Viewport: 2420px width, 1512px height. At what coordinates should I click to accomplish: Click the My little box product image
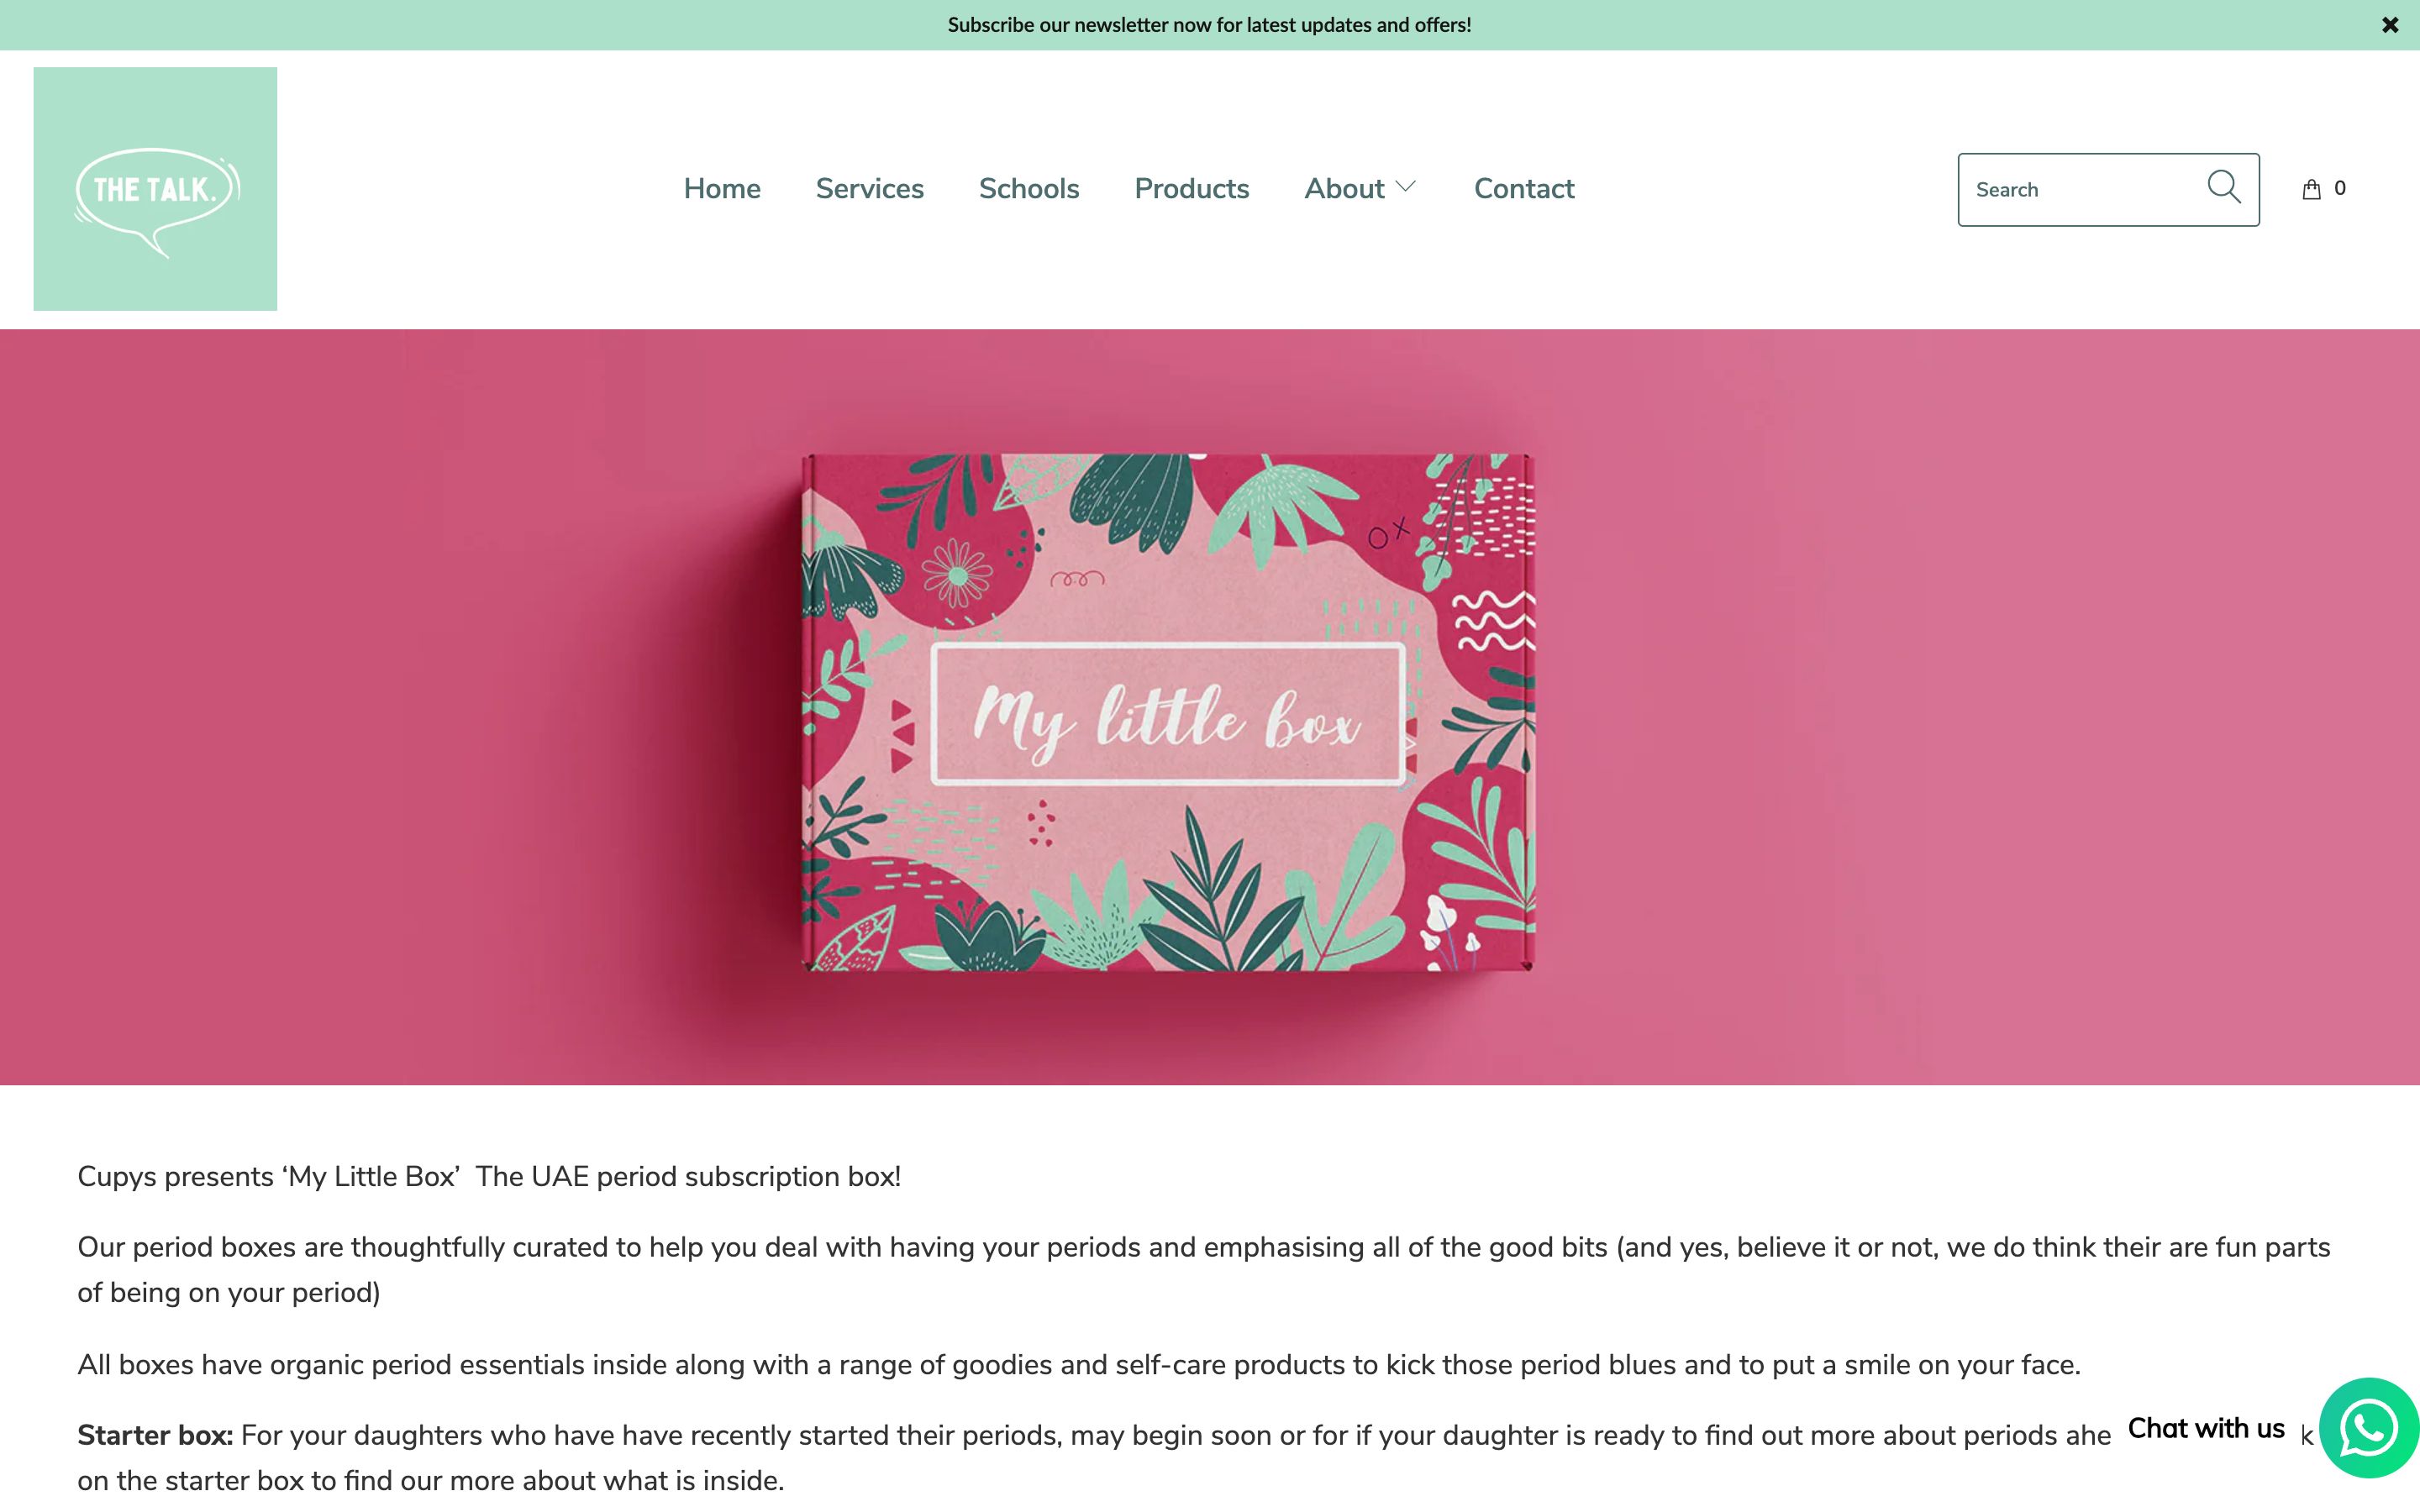[1168, 712]
